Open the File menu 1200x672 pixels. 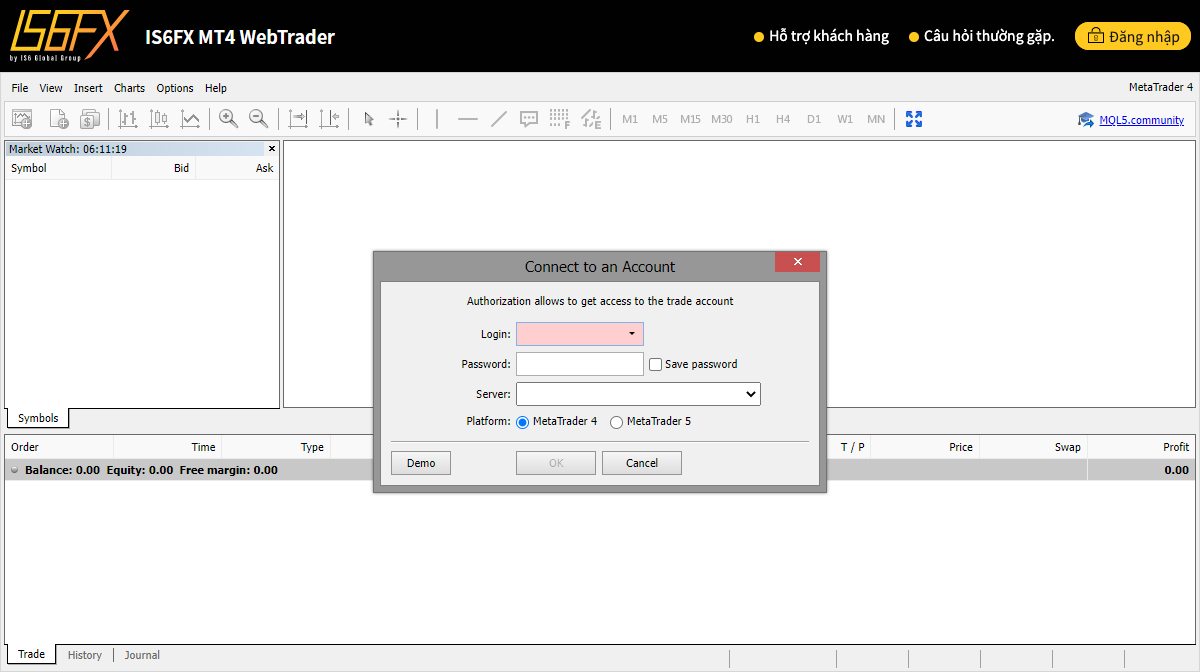tap(20, 88)
